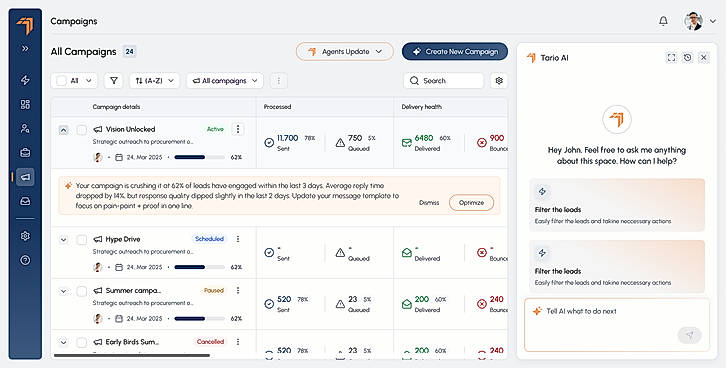The width and height of the screenshot is (726, 368).
Task: Open the inbox icon in sidebar
Action: tap(25, 201)
